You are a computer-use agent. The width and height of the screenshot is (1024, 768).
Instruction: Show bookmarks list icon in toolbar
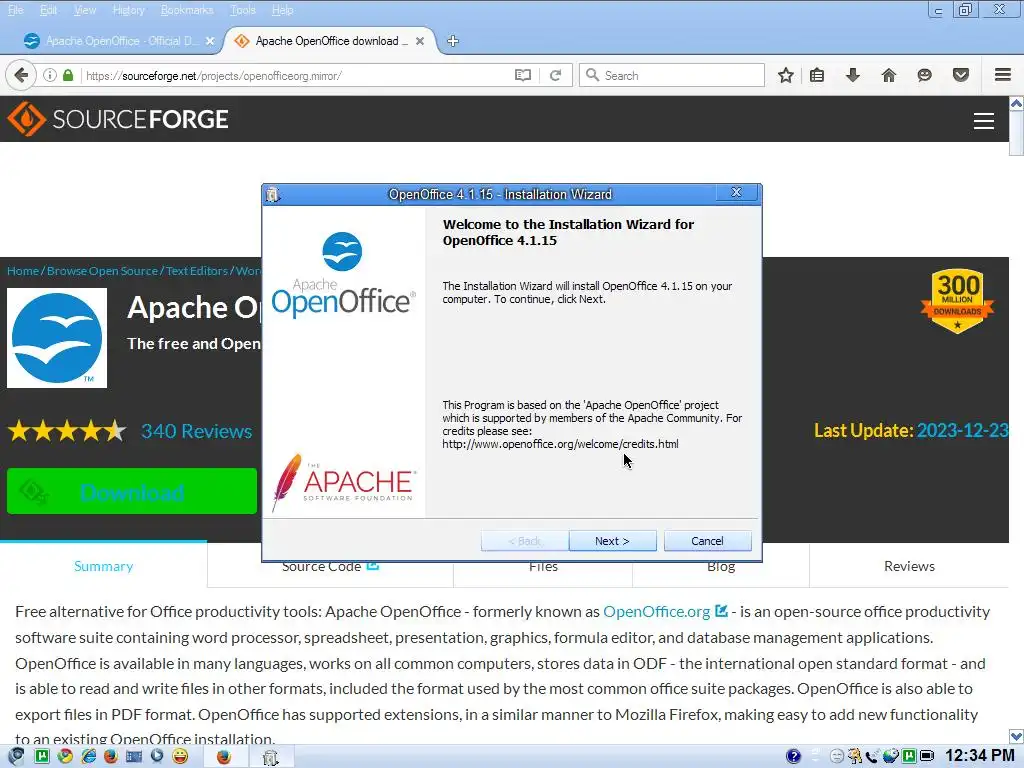pos(817,75)
